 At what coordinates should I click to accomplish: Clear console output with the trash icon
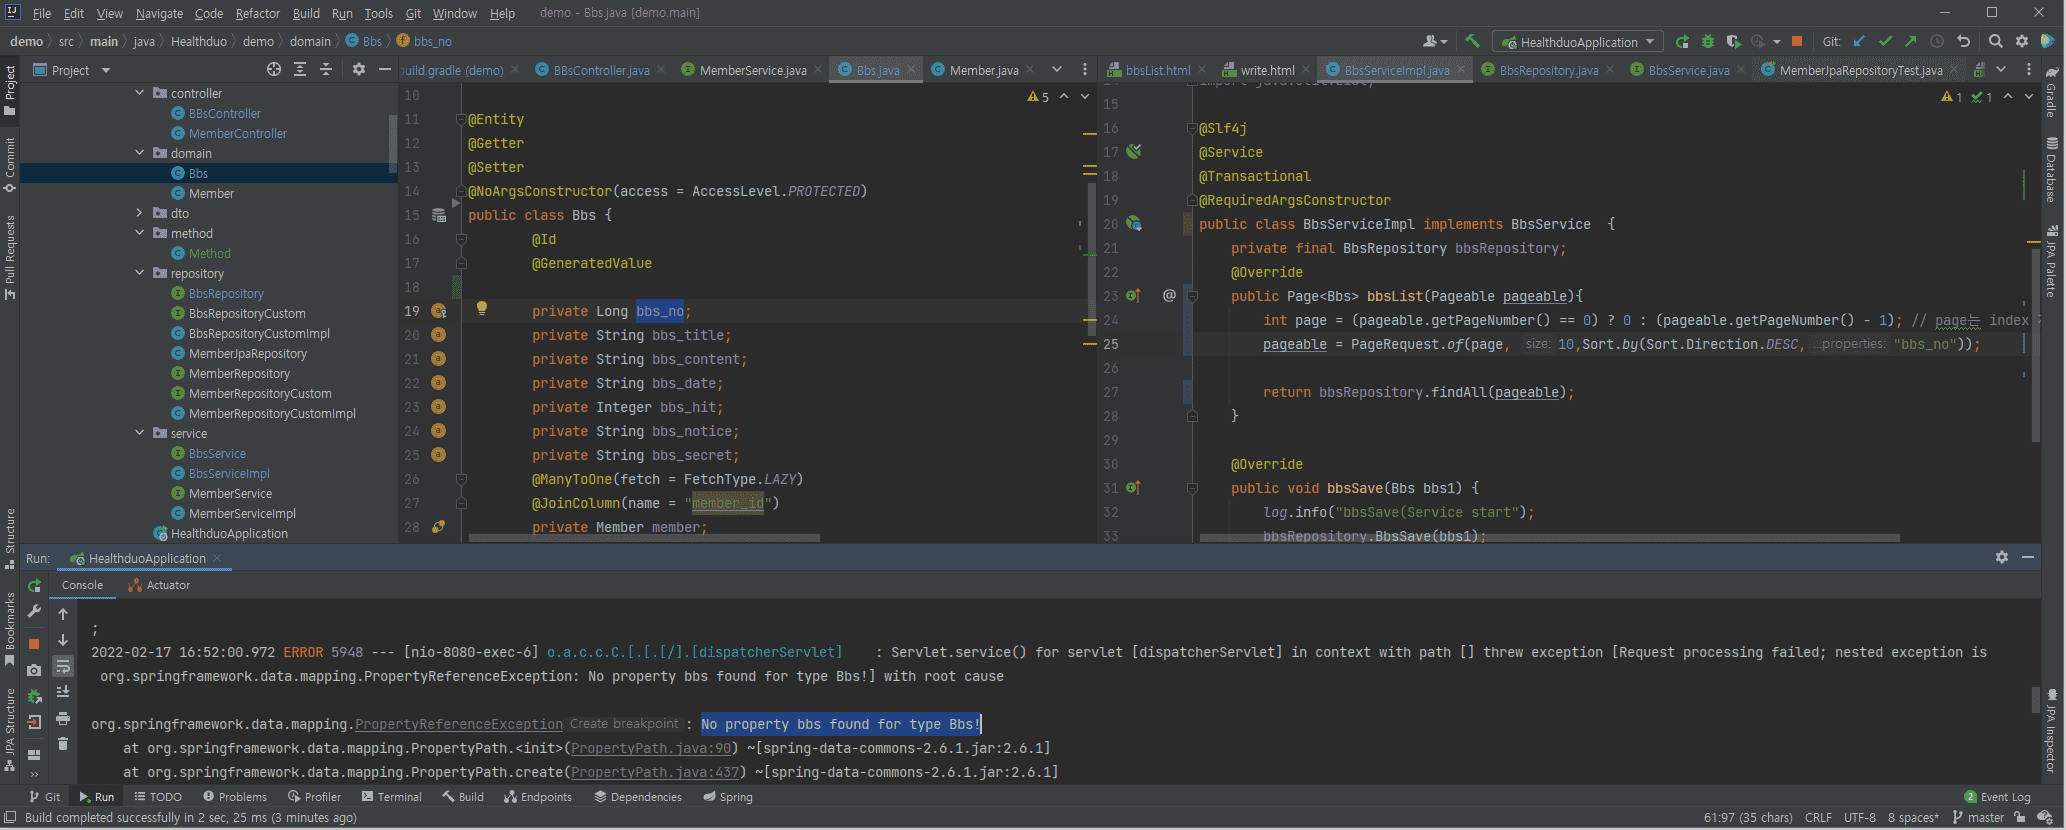pos(63,743)
